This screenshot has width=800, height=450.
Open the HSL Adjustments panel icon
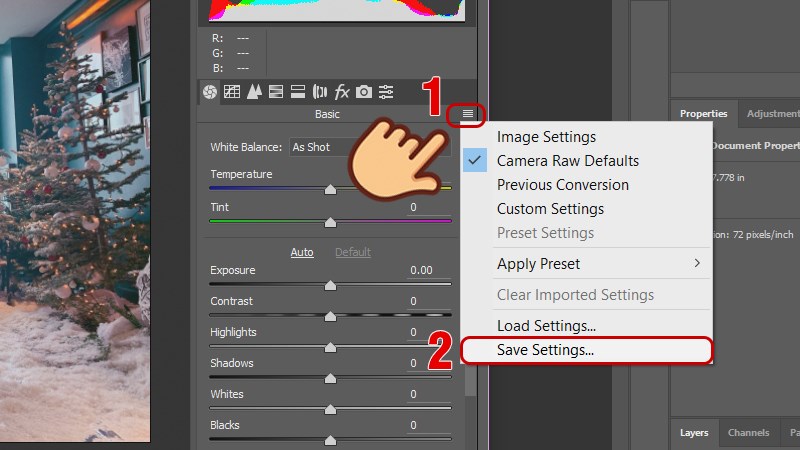click(x=276, y=92)
